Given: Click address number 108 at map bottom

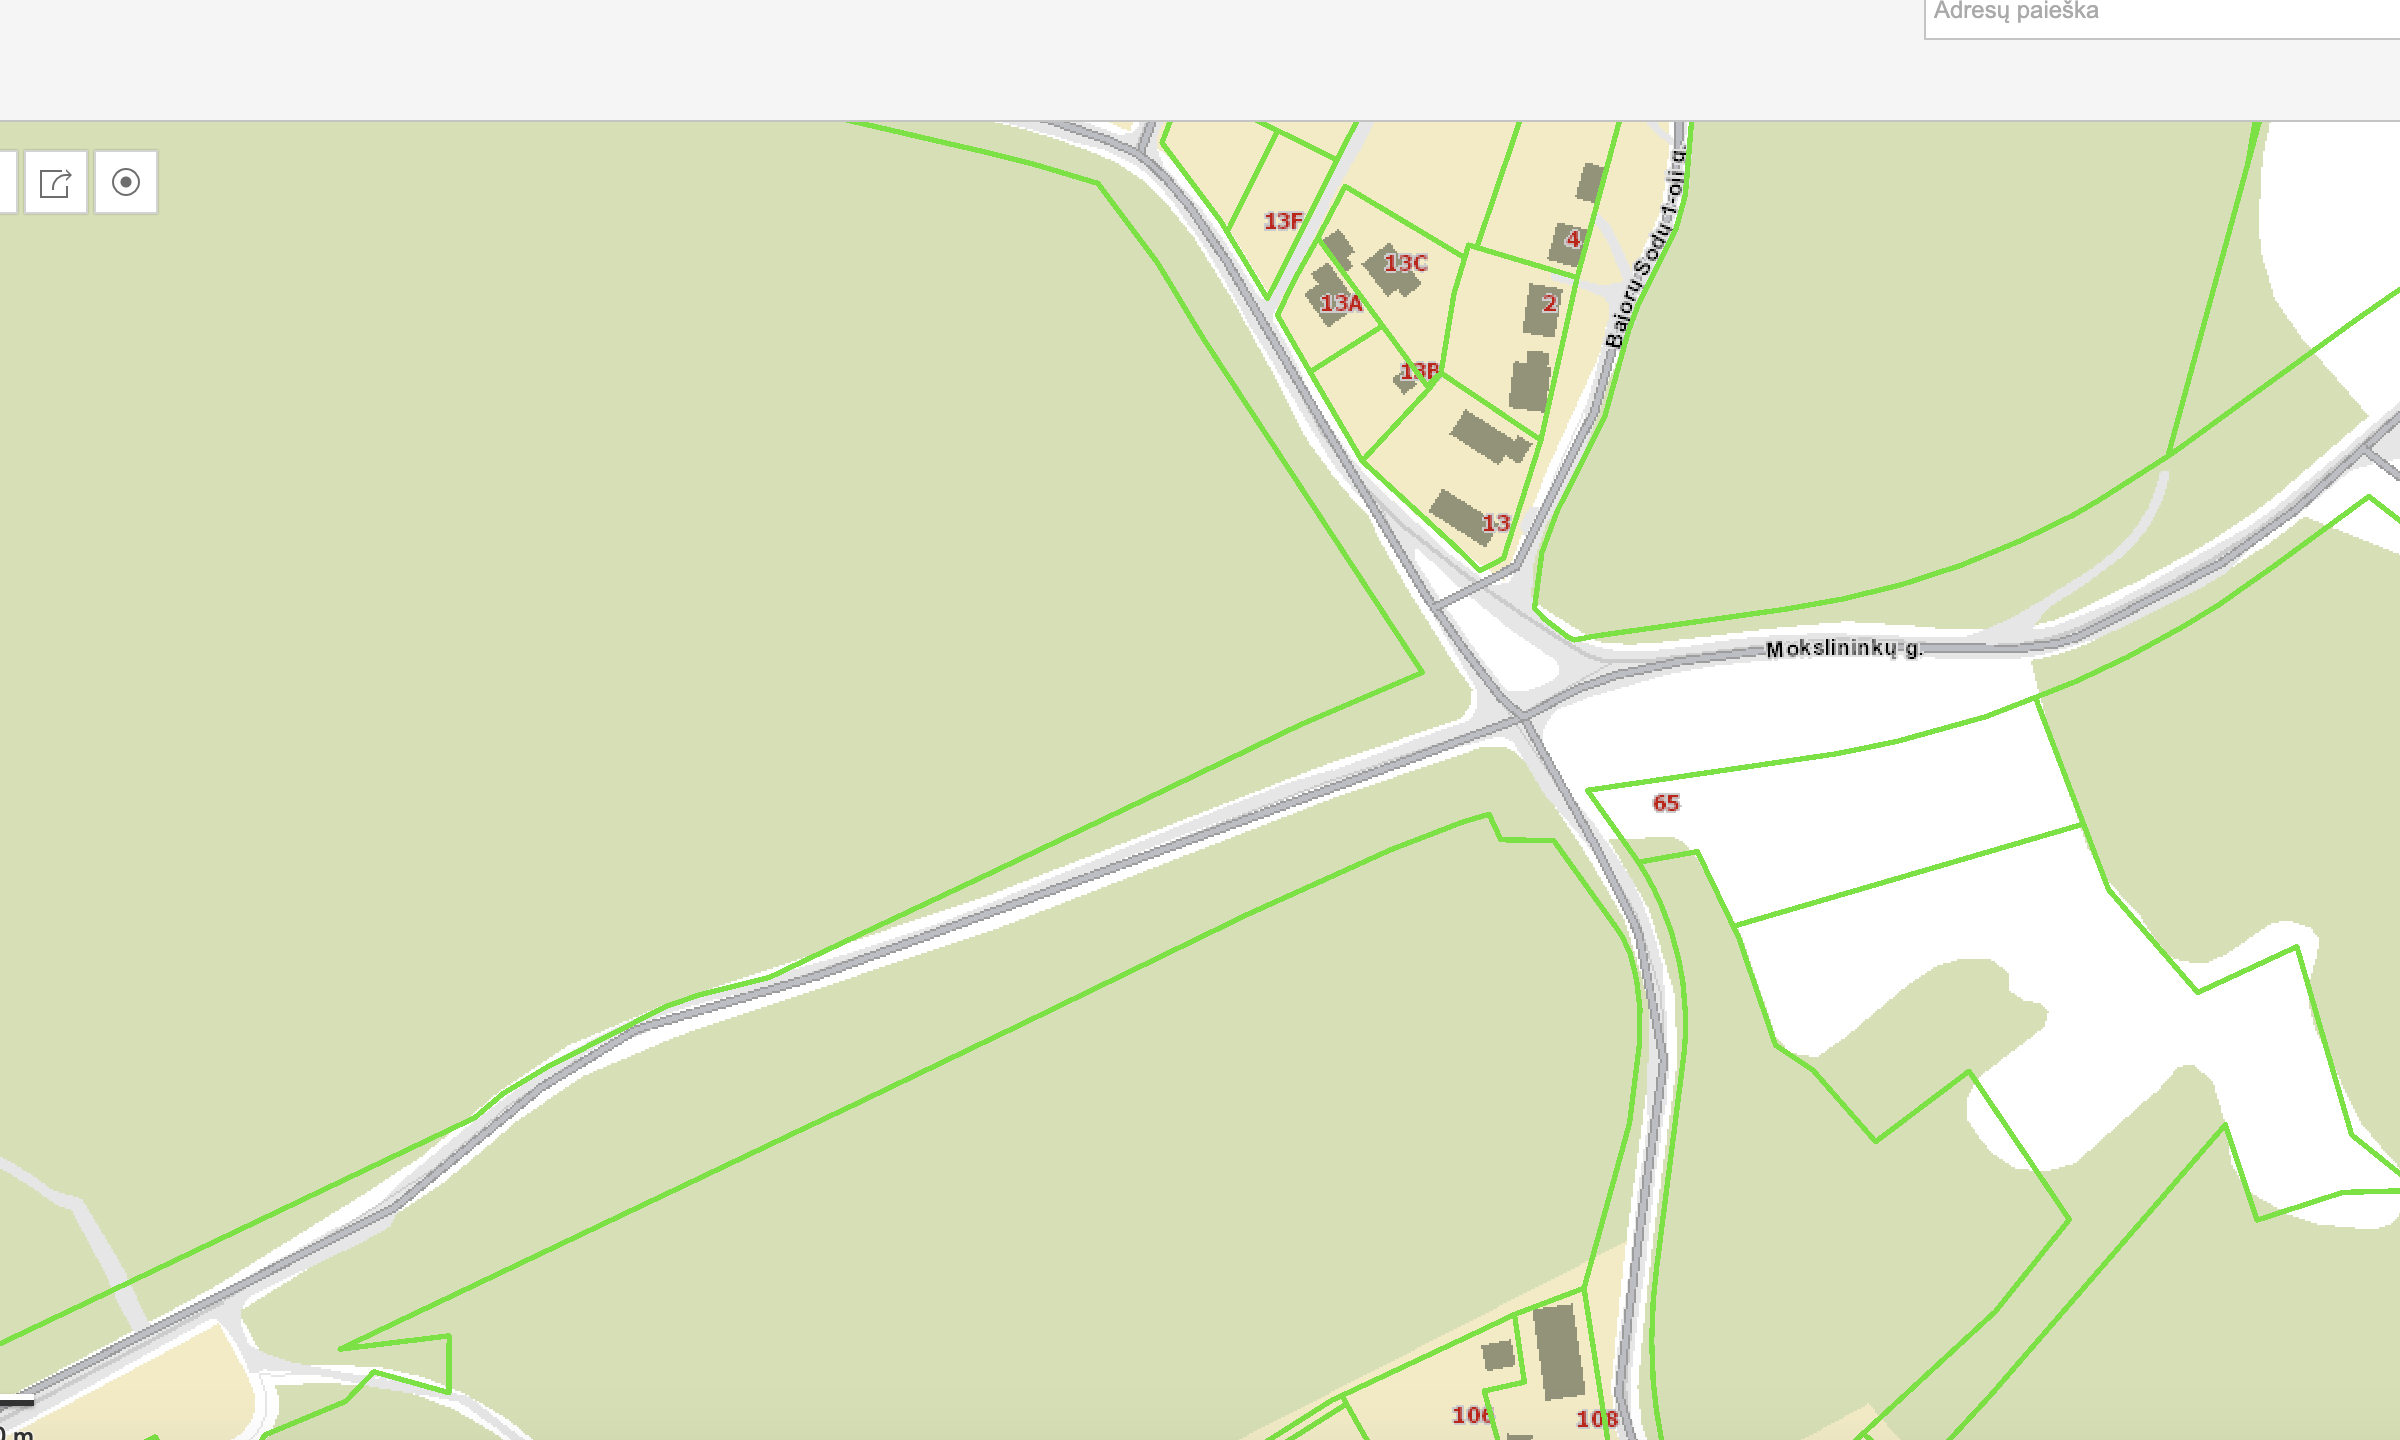Looking at the screenshot, I should tap(1597, 1419).
